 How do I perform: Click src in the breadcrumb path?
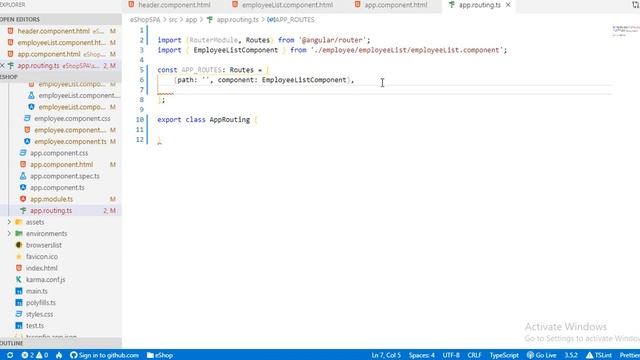tap(173, 20)
